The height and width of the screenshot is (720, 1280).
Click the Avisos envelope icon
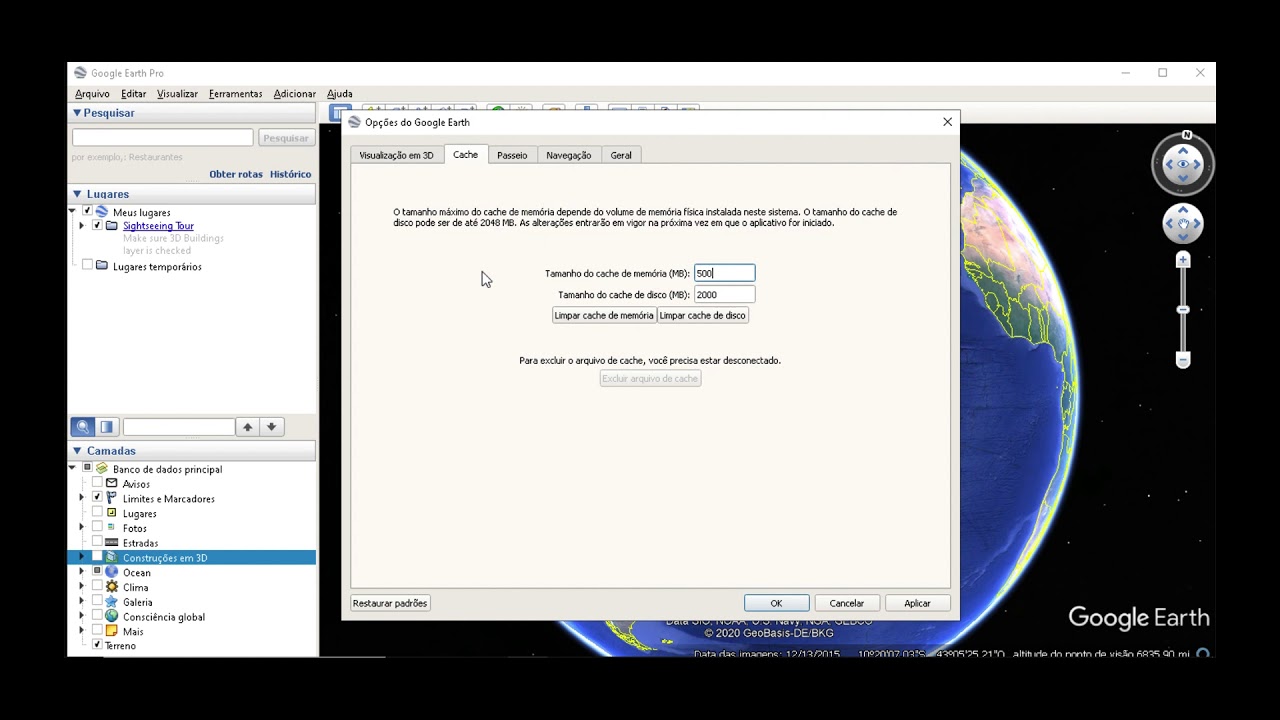pyautogui.click(x=111, y=484)
